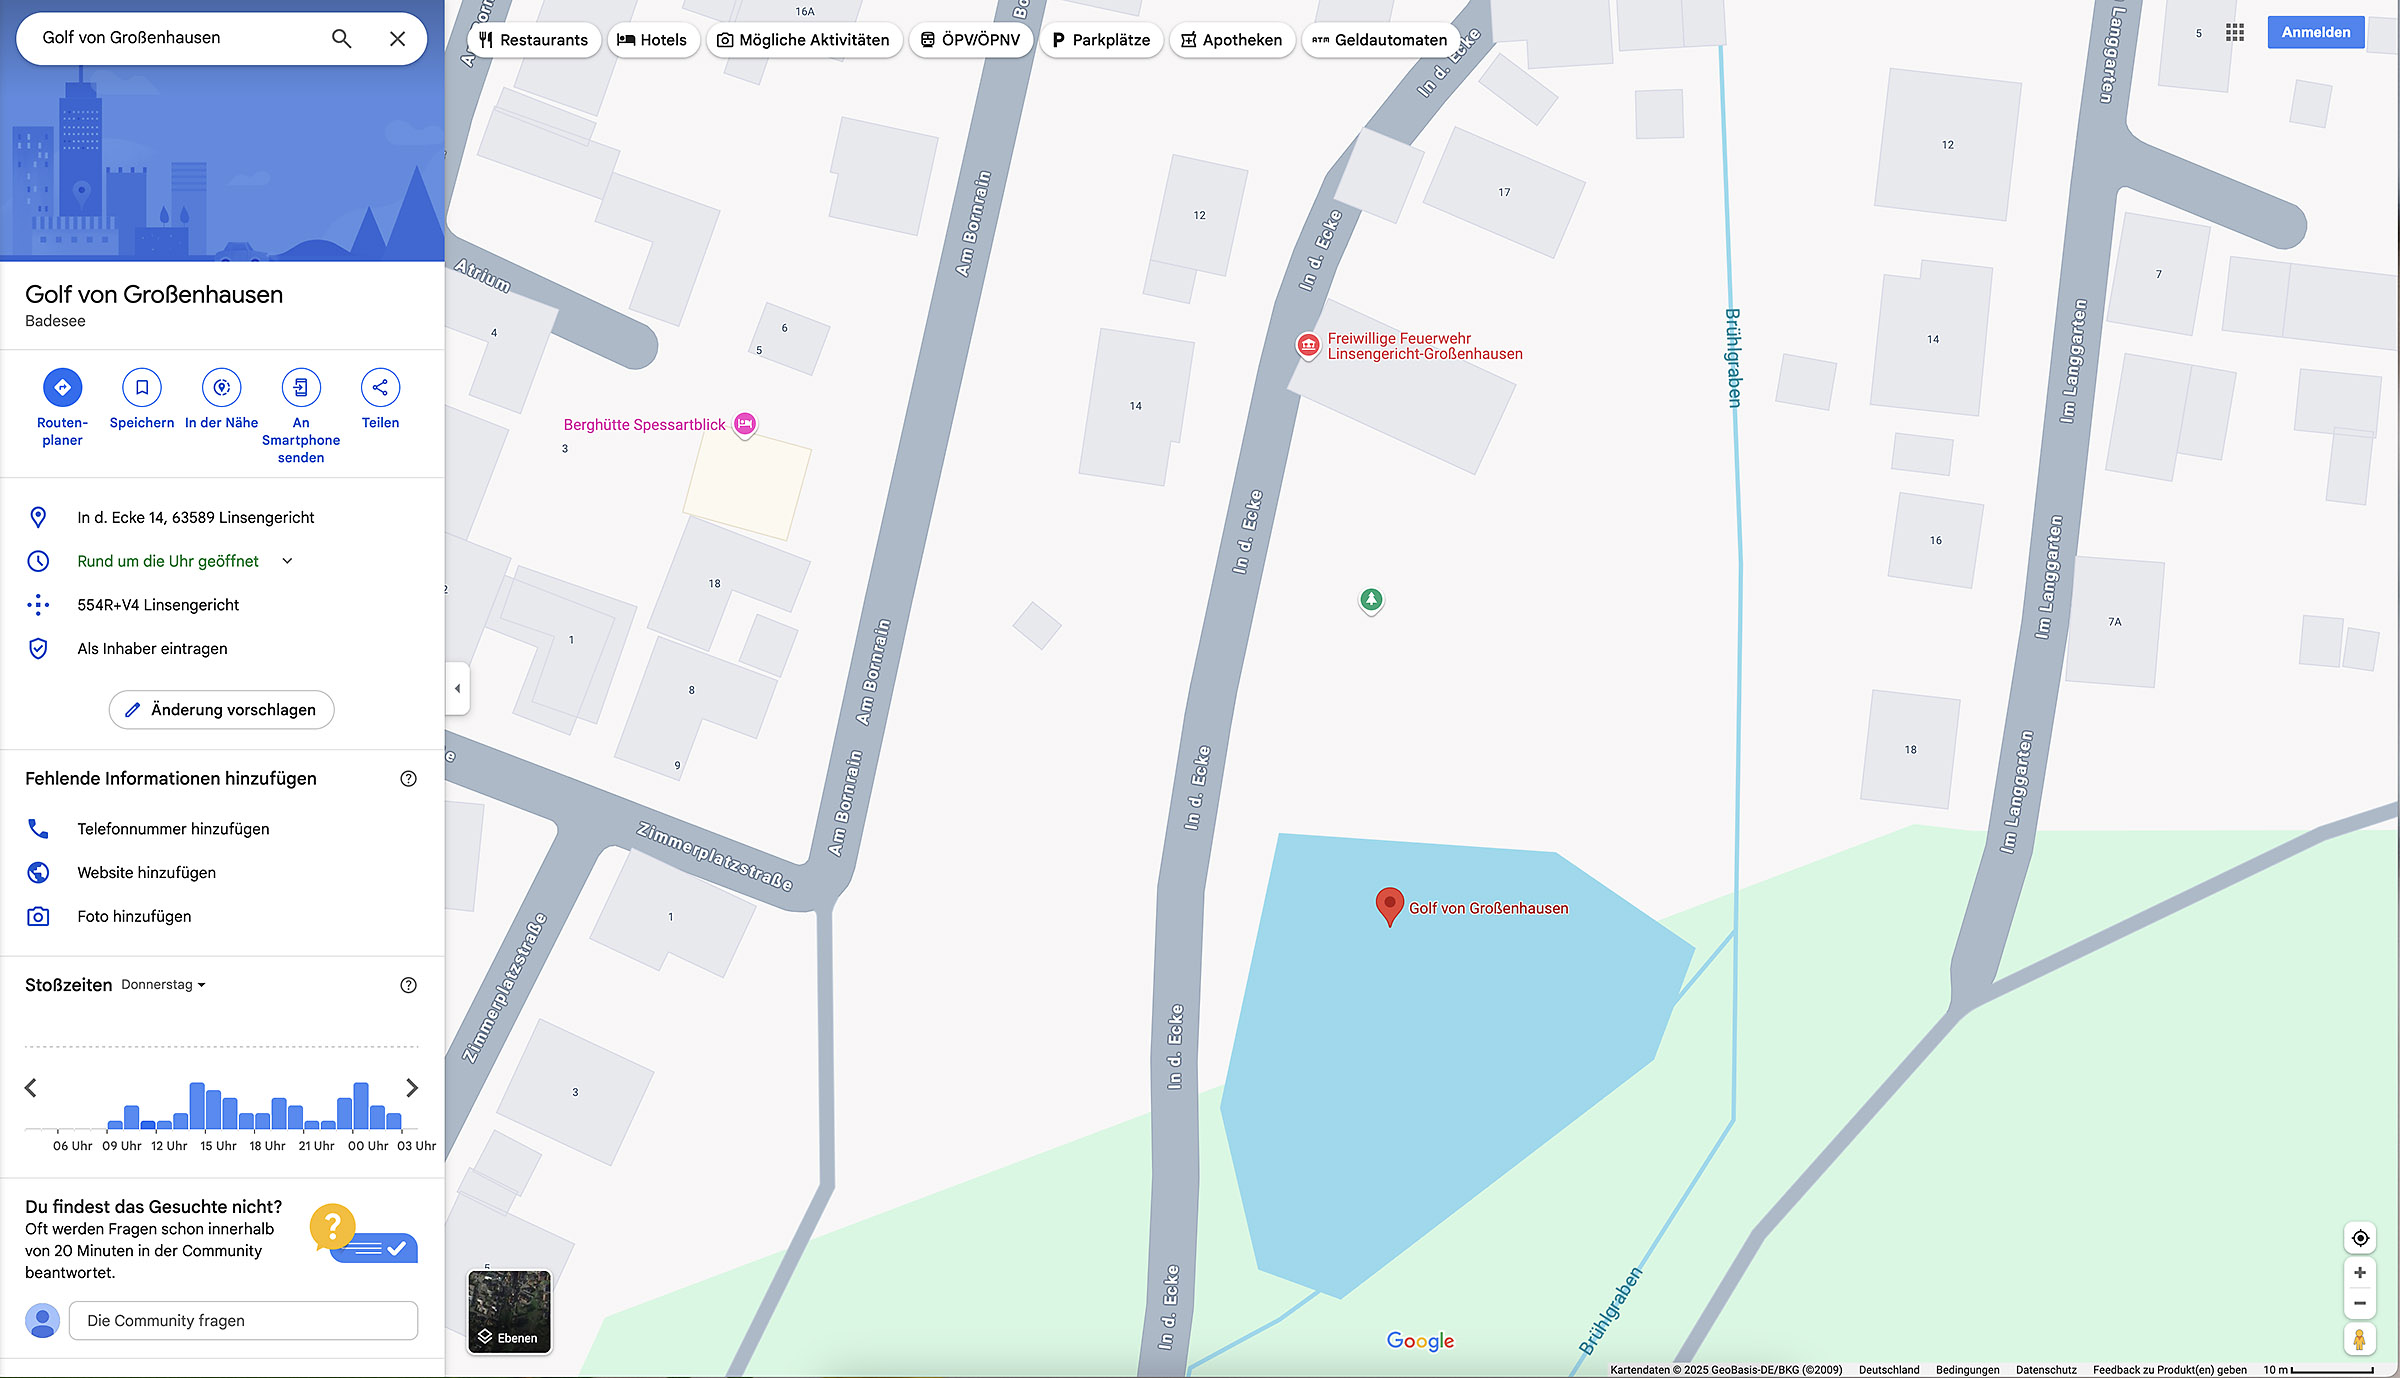Click An Smartphone senden icon

point(301,387)
